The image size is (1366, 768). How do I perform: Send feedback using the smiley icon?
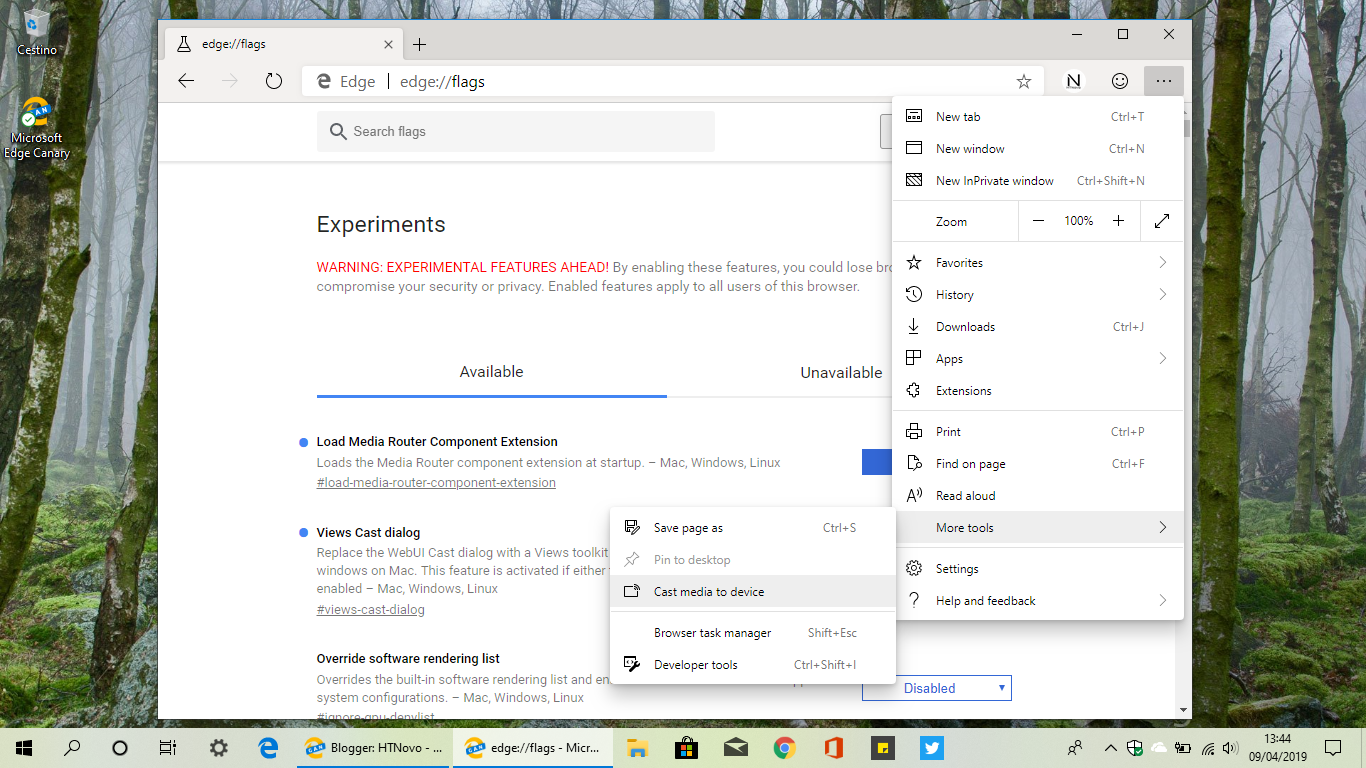point(1119,81)
